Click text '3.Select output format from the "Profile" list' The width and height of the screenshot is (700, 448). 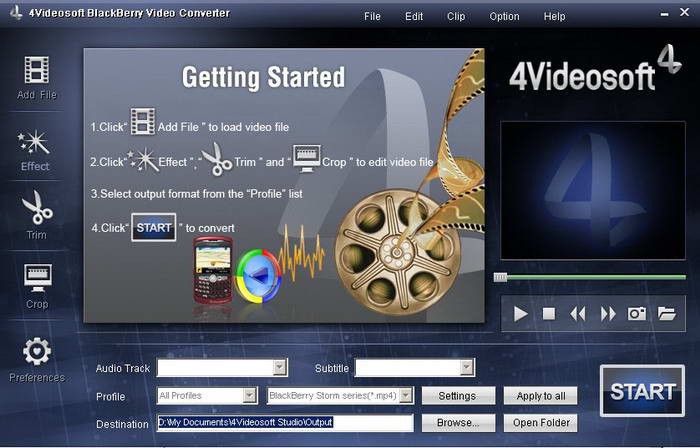pyautogui.click(x=197, y=194)
